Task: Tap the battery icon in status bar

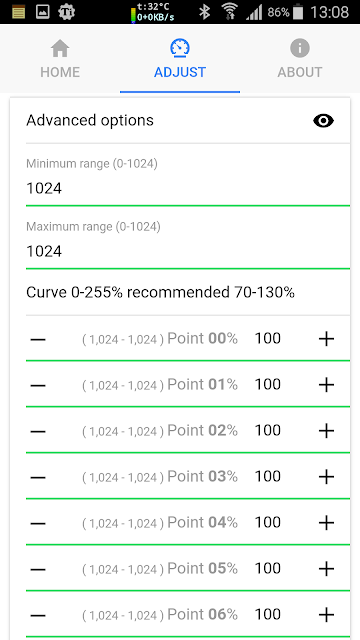Action: click(x=298, y=12)
